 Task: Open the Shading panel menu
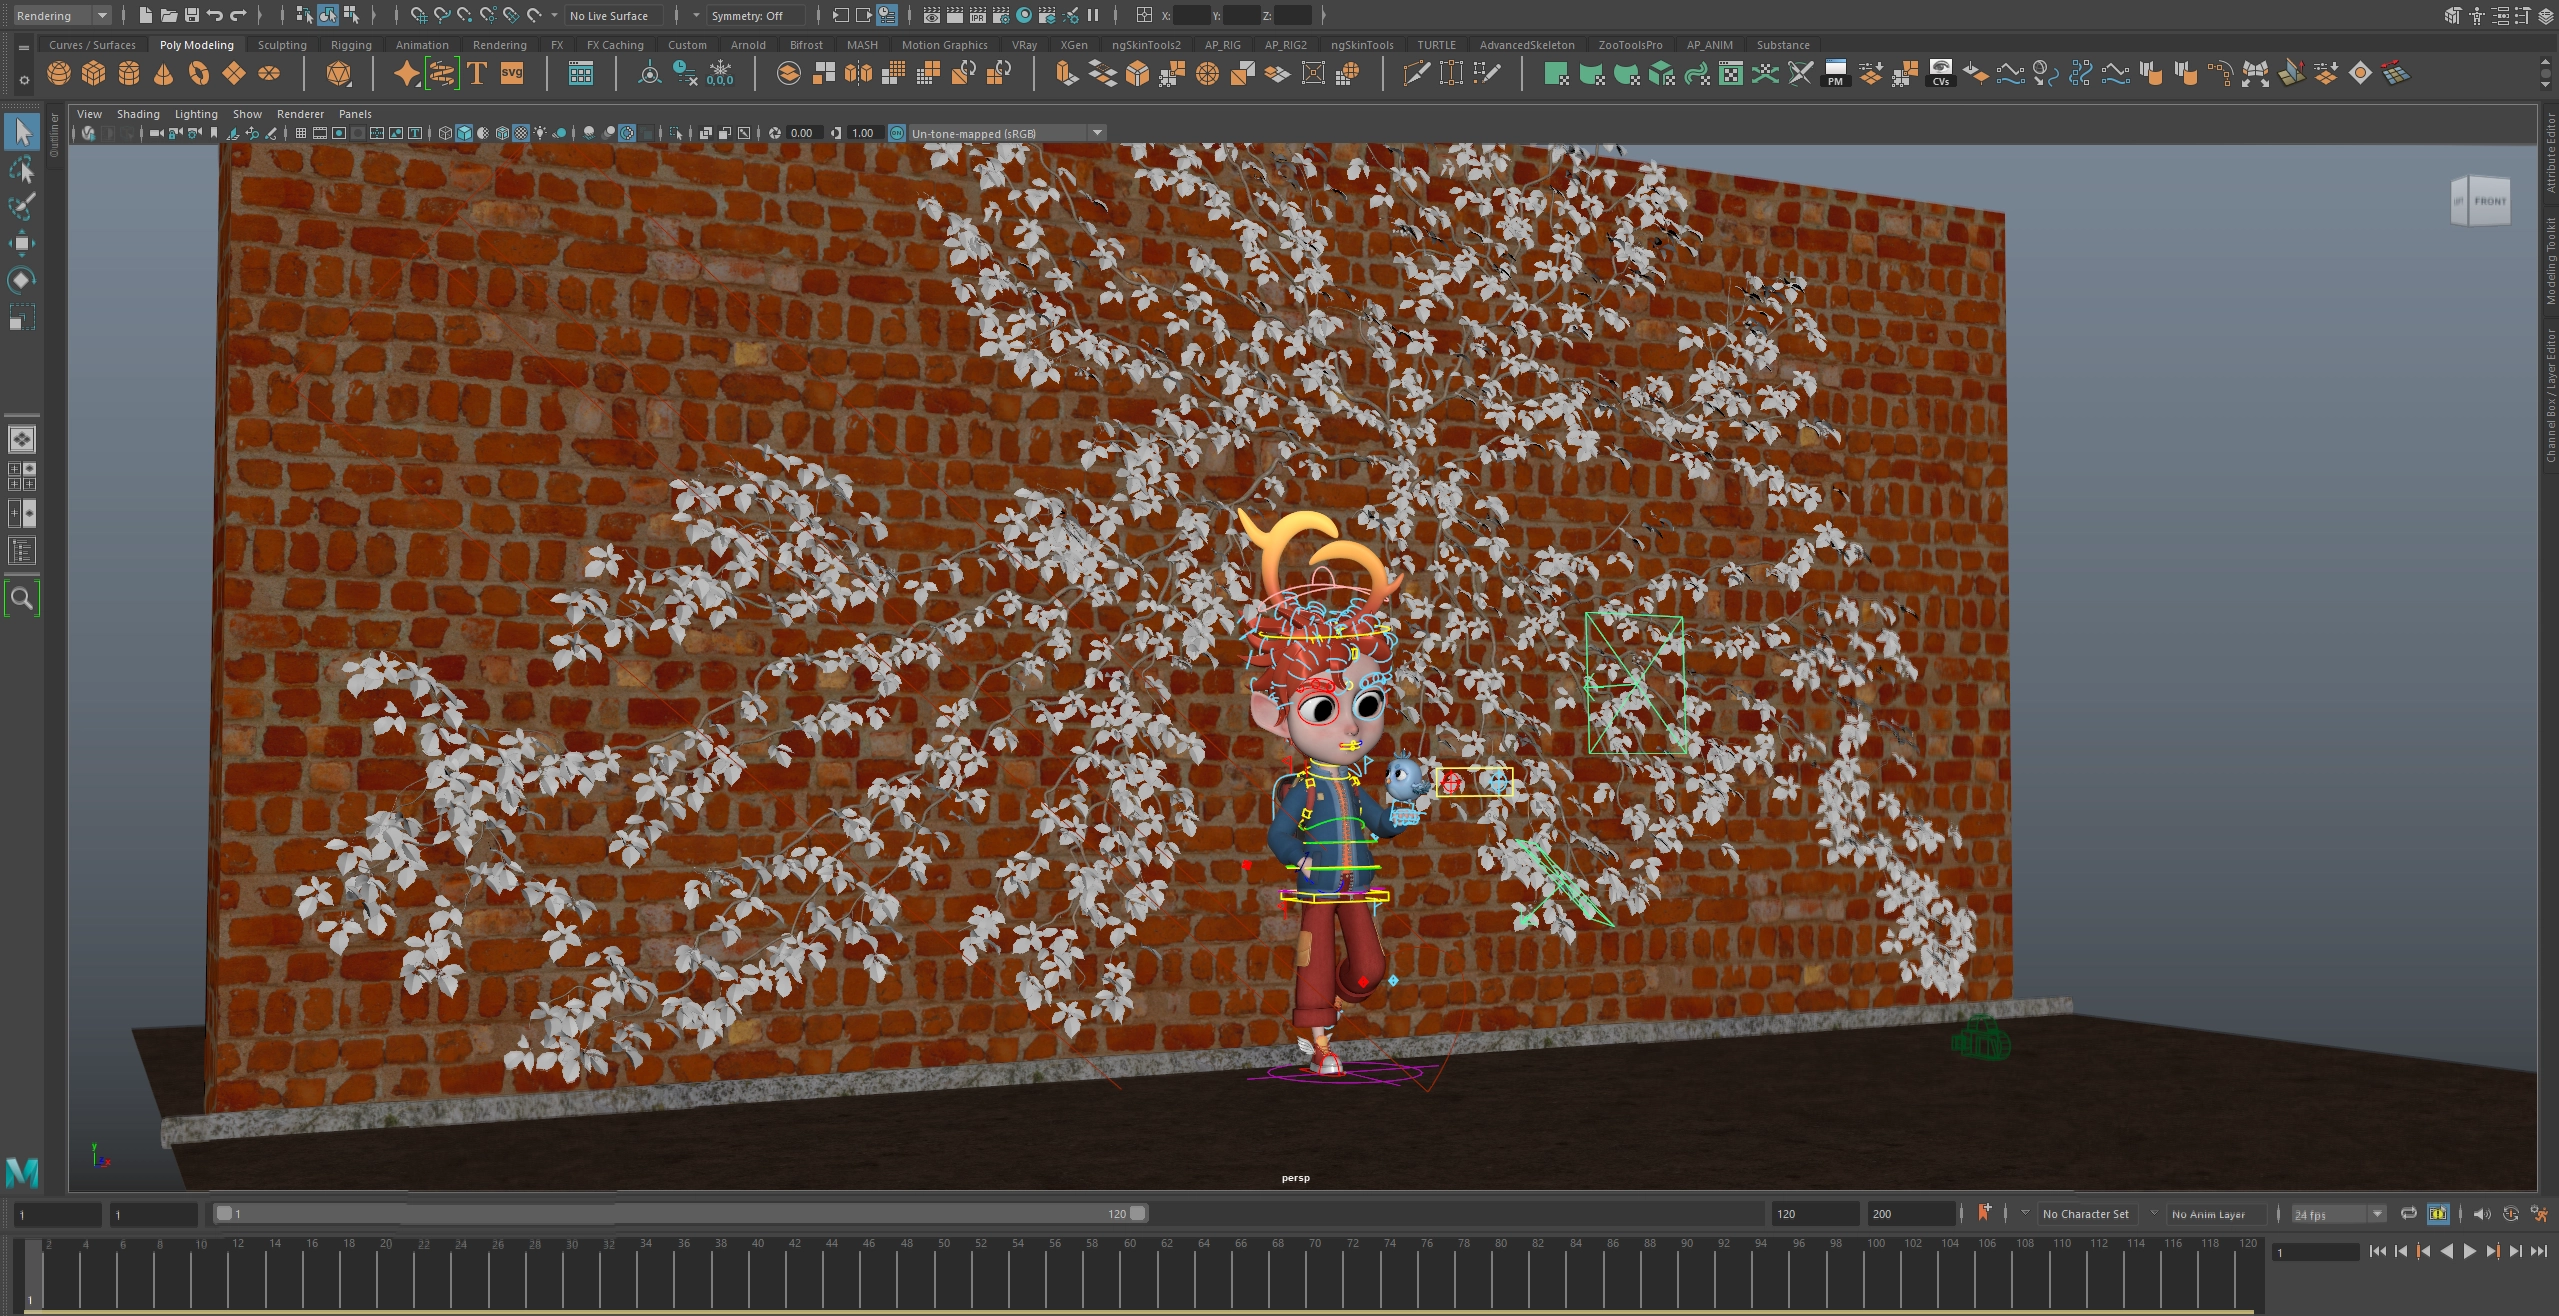138,114
